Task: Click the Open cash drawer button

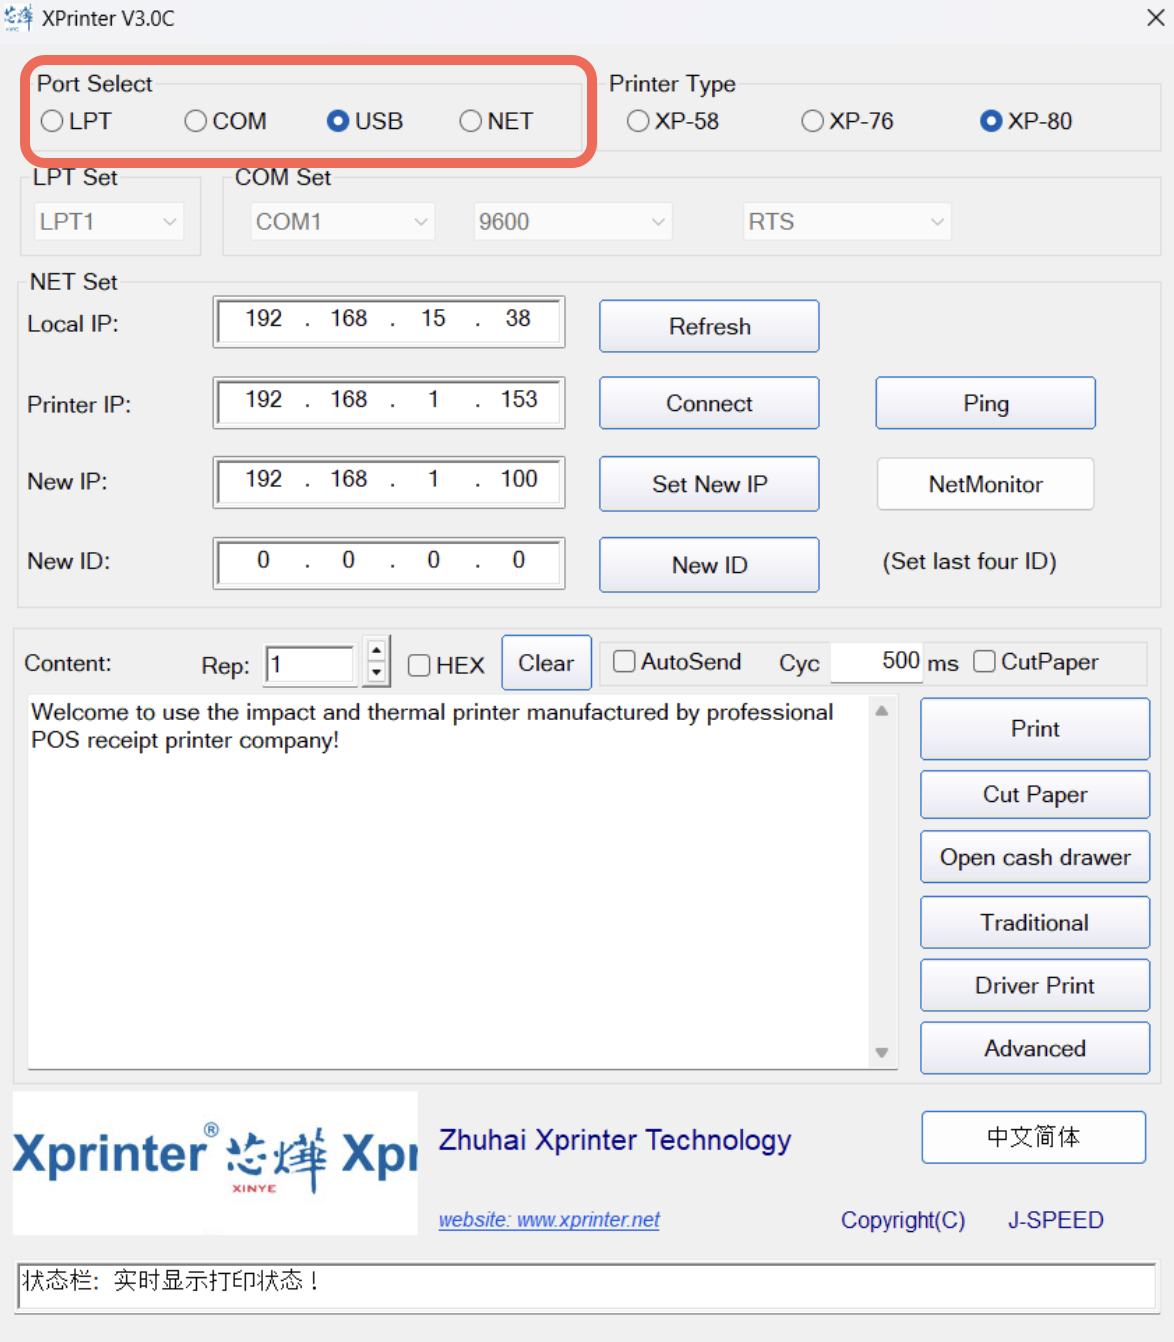Action: 1034,857
